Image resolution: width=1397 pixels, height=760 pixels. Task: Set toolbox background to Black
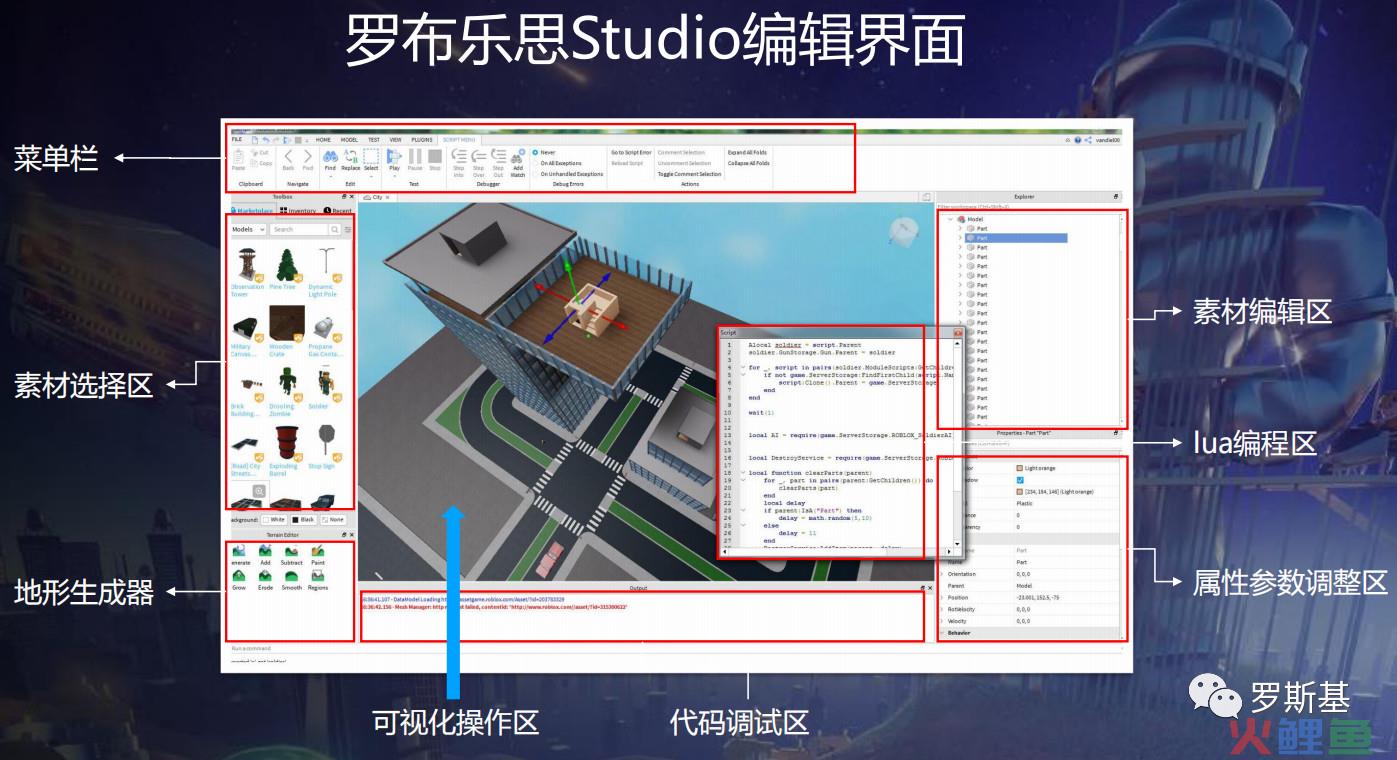tap(304, 519)
